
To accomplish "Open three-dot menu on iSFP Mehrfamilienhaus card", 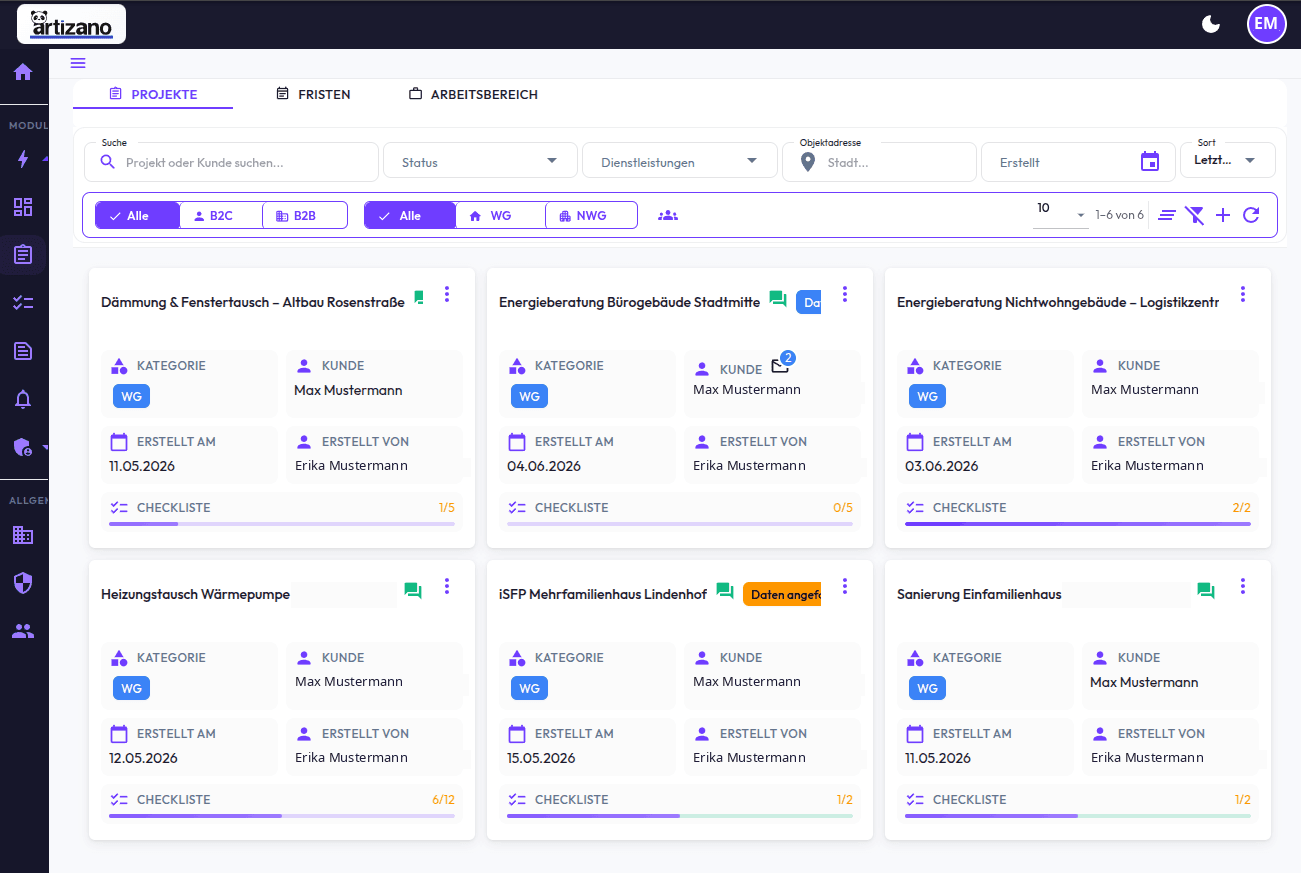I will click(x=845, y=586).
